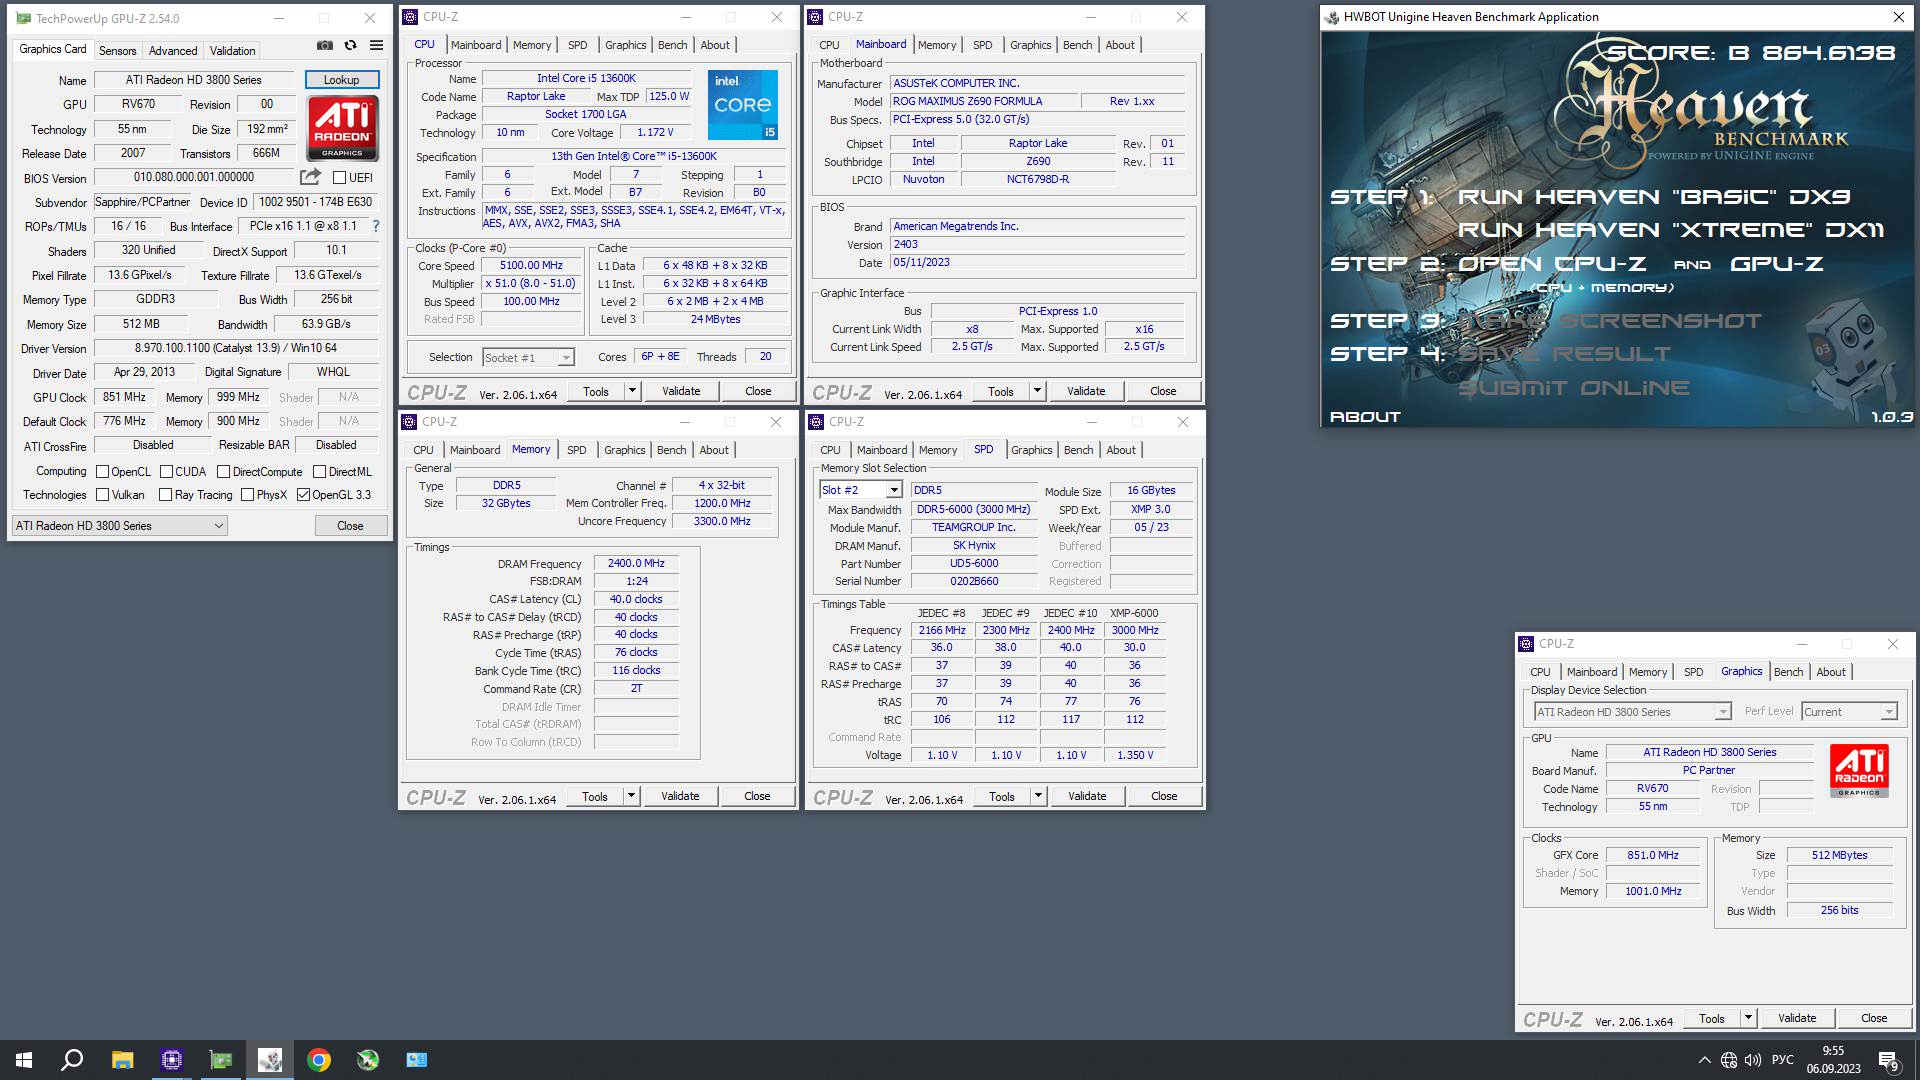Click the GPU-Z refresh icon
1920x1080 pixels.
[x=350, y=46]
